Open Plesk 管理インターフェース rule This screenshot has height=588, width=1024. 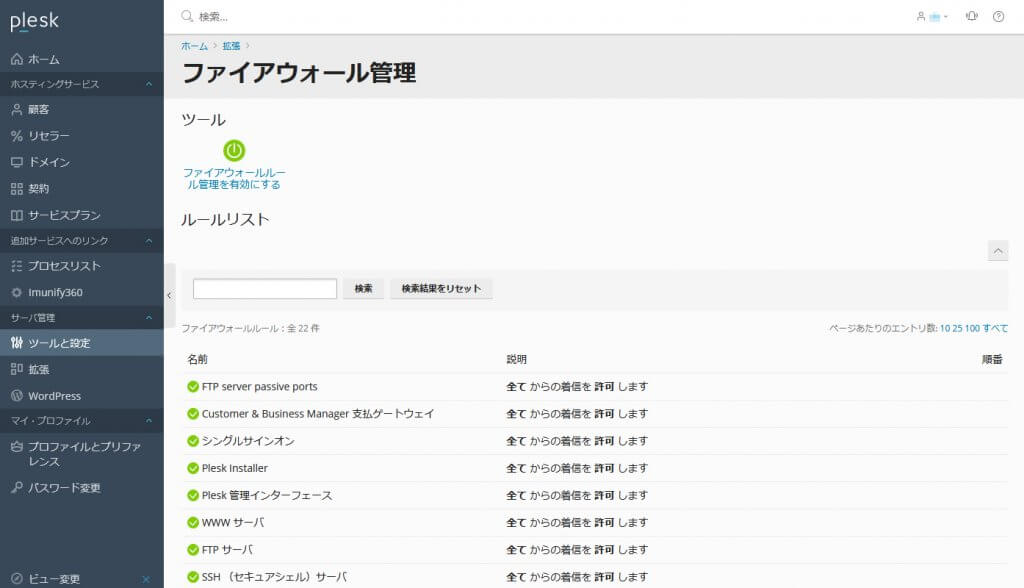[266, 495]
